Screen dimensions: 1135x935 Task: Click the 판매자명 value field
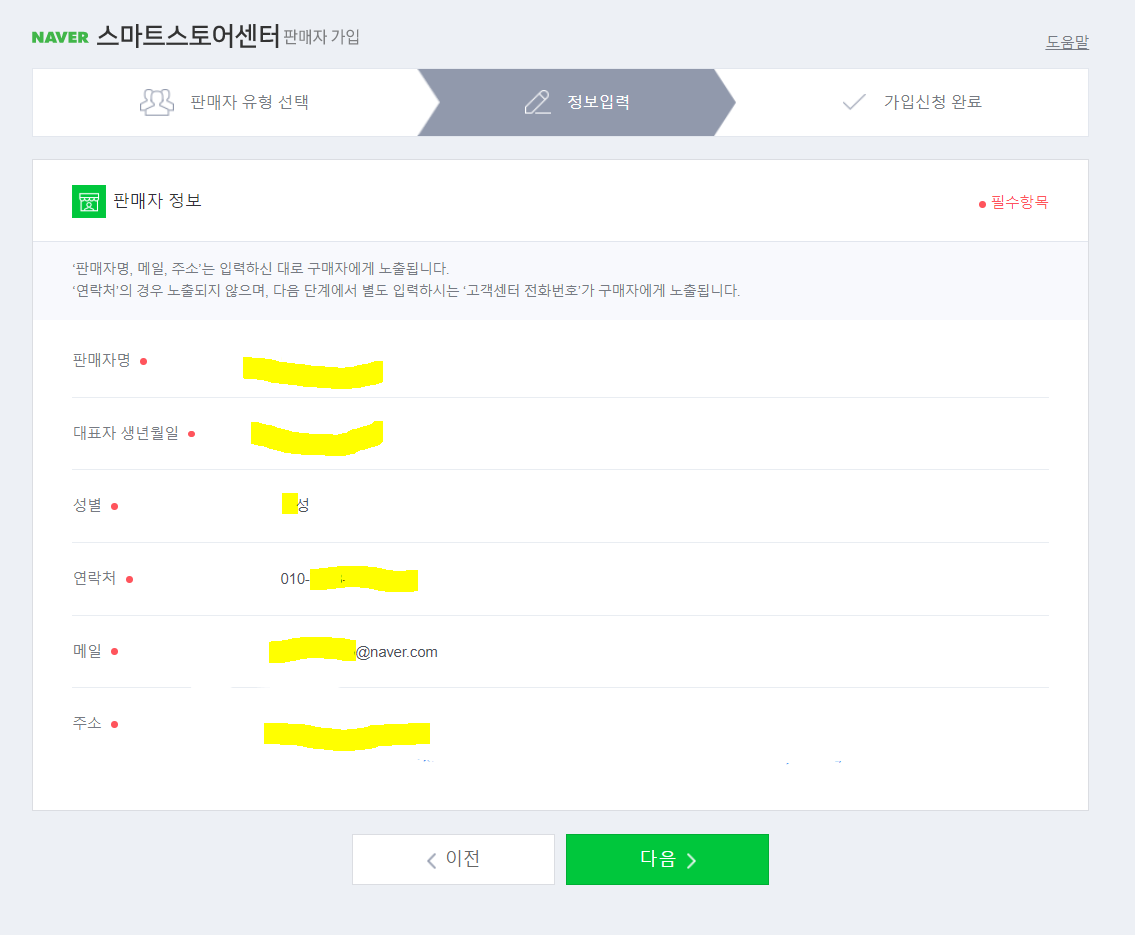tap(313, 372)
